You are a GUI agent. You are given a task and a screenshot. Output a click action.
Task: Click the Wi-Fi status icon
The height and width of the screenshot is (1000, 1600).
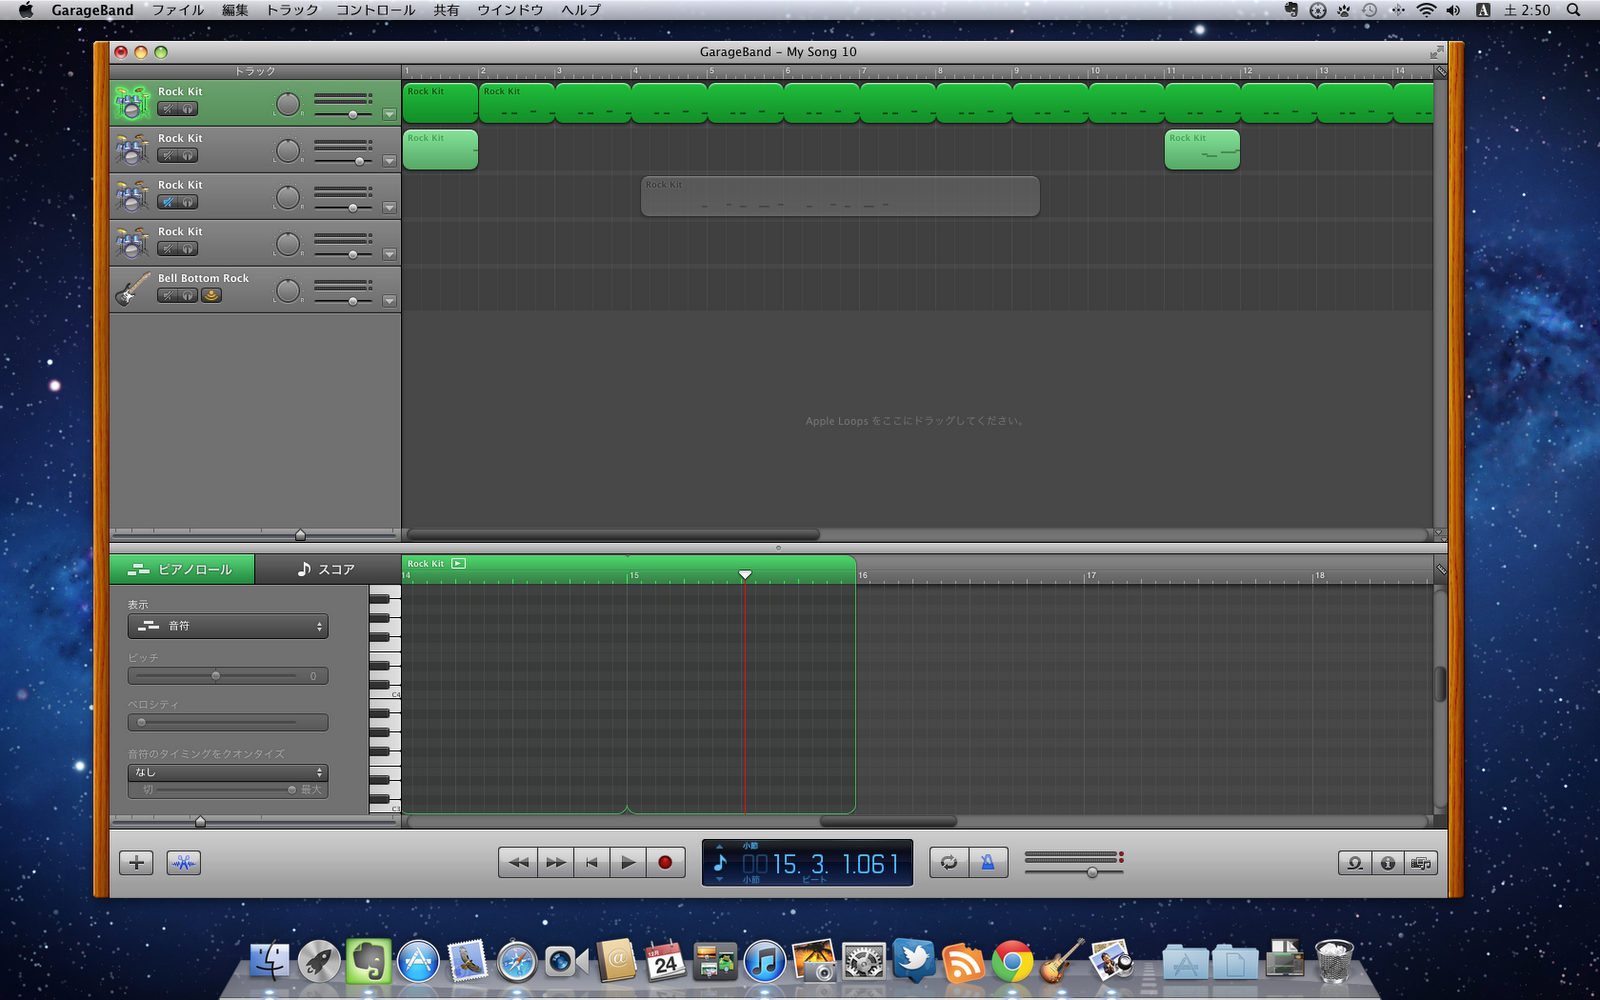1426,10
